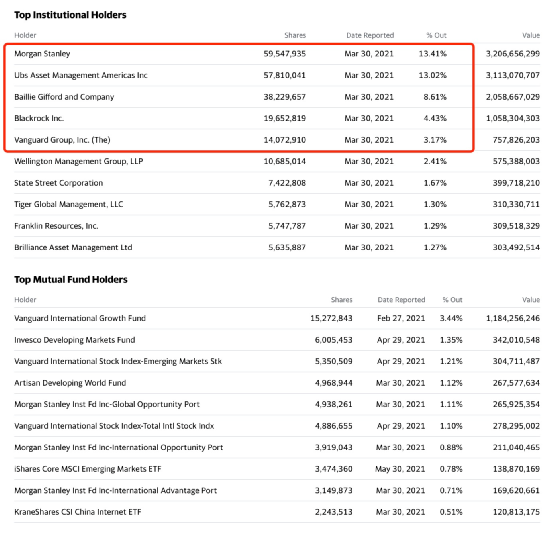Select Vanguard Group, Inc. (The) entry
The image size is (554, 535).
[62, 140]
